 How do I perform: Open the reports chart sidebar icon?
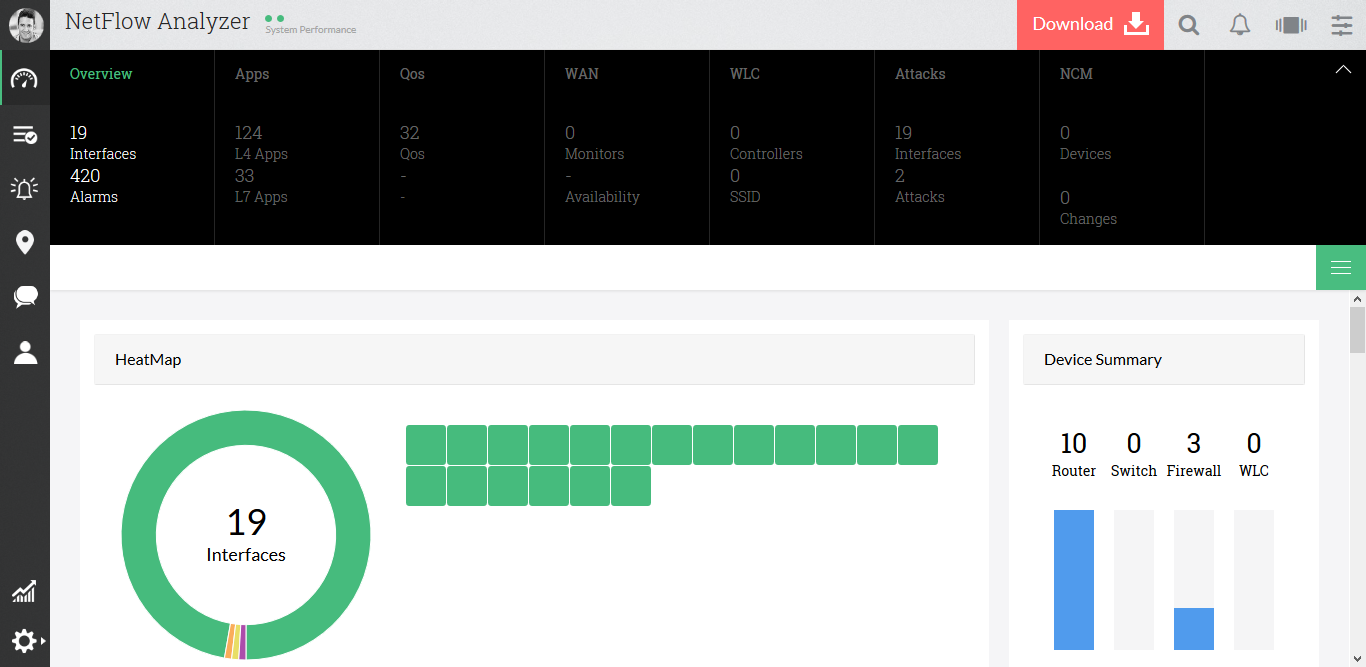coord(25,591)
